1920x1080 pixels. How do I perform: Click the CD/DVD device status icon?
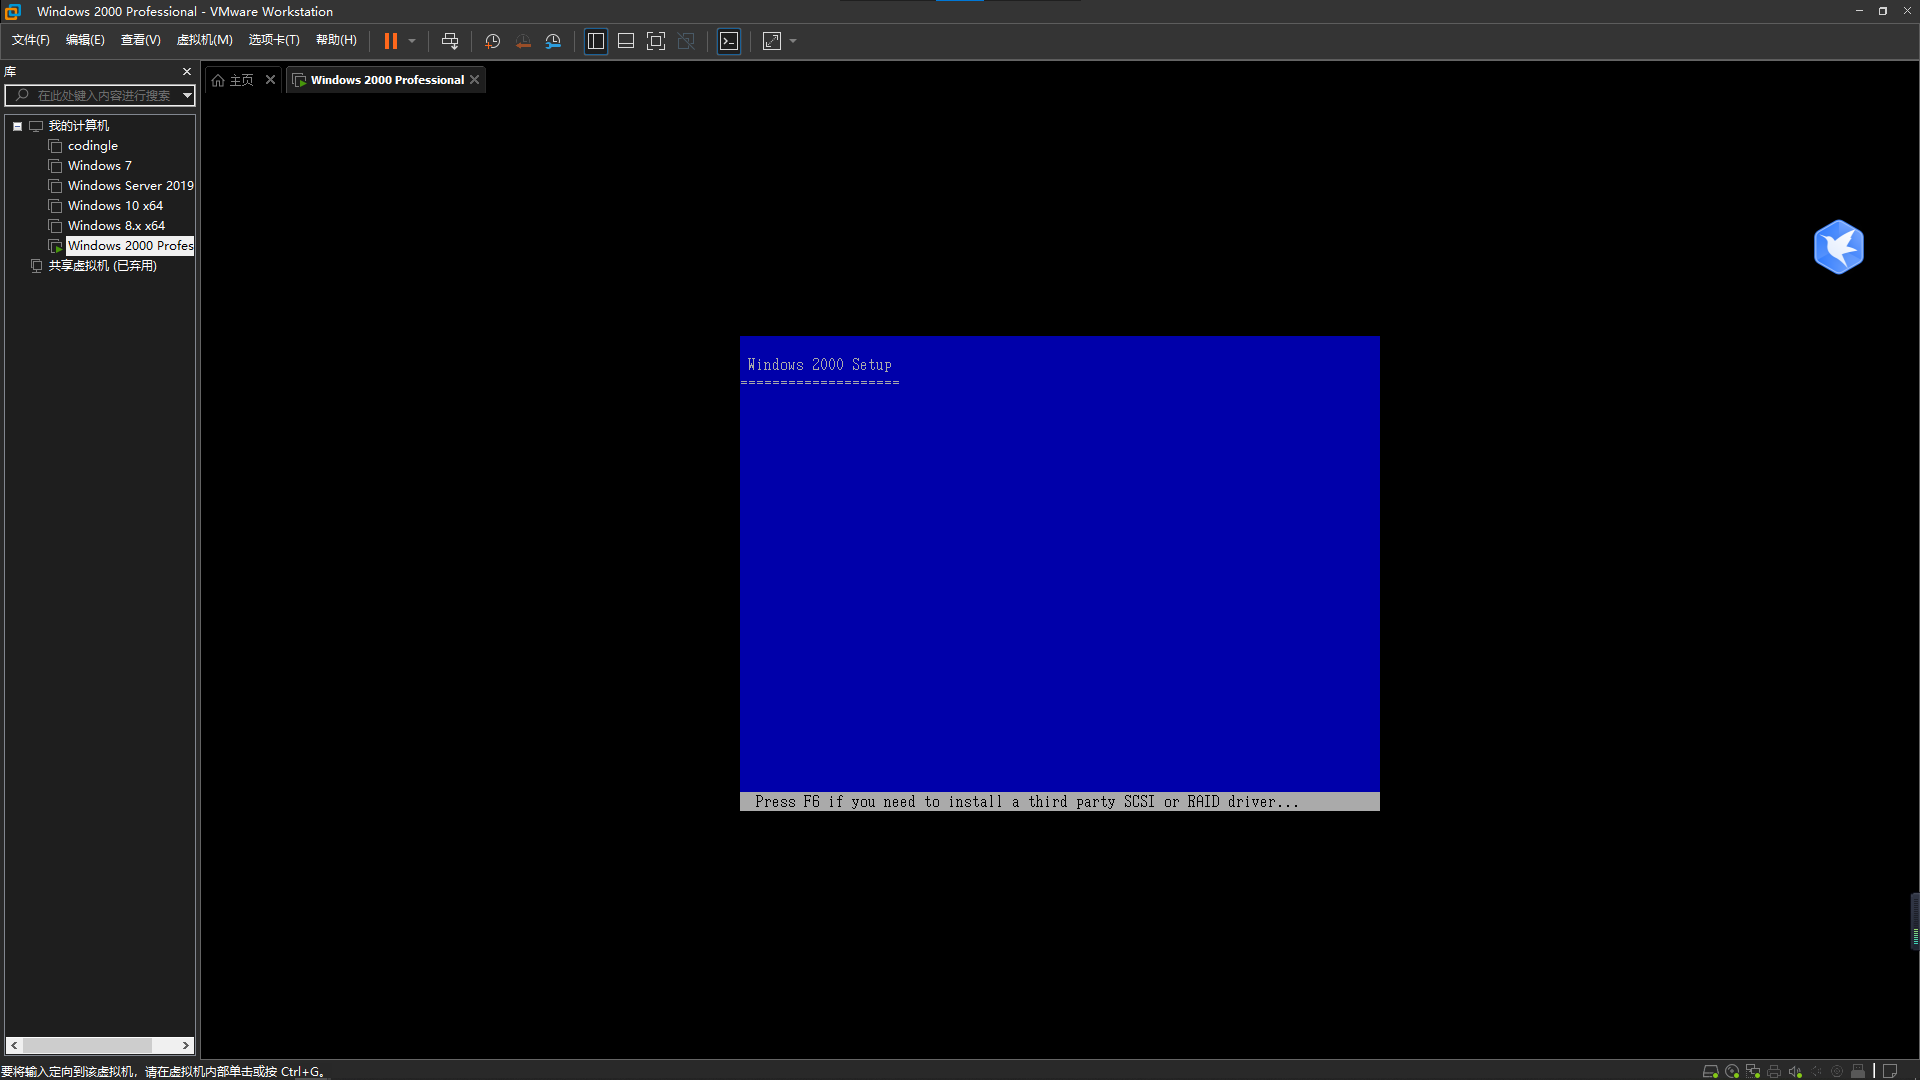click(1732, 1071)
